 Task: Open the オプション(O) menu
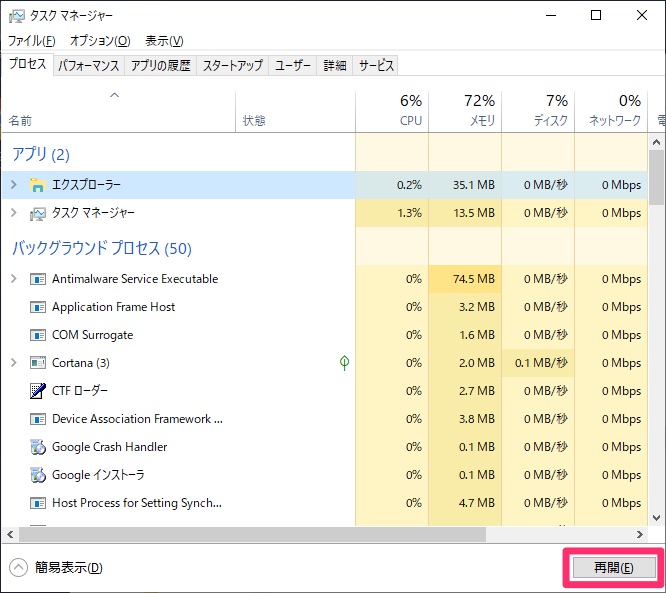(100, 41)
